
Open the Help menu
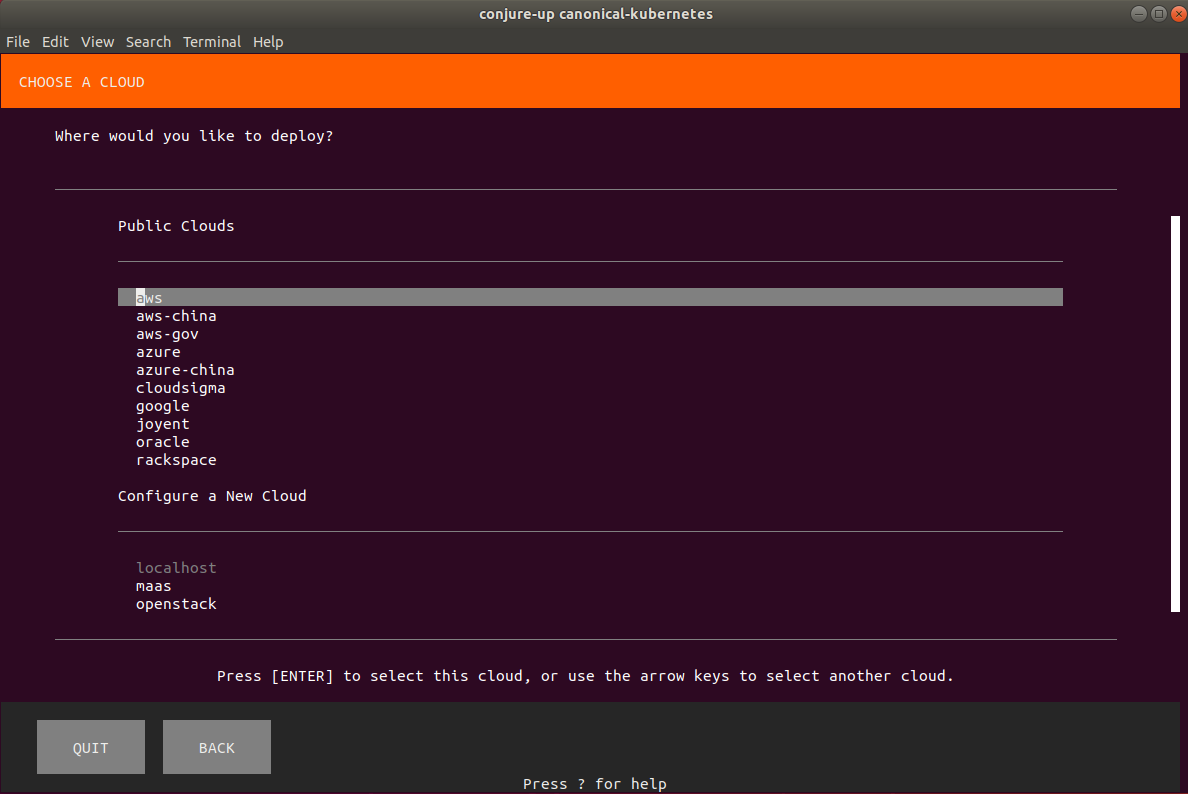(268, 42)
